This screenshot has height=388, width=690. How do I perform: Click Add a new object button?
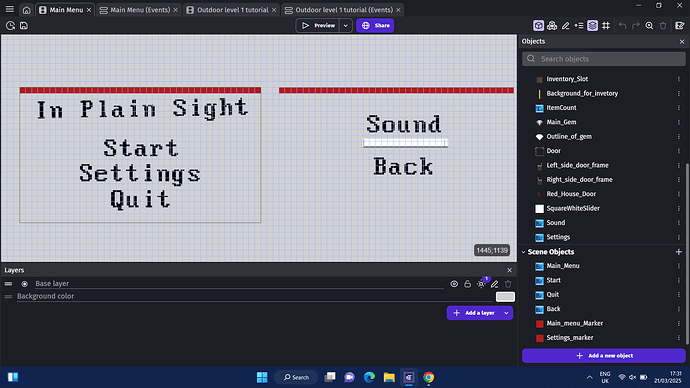604,355
